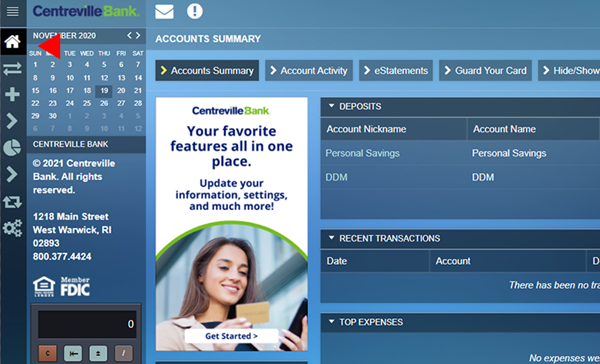Click the CENTREVILLE BANK panel header
The height and width of the screenshot is (364, 600).
[86, 144]
